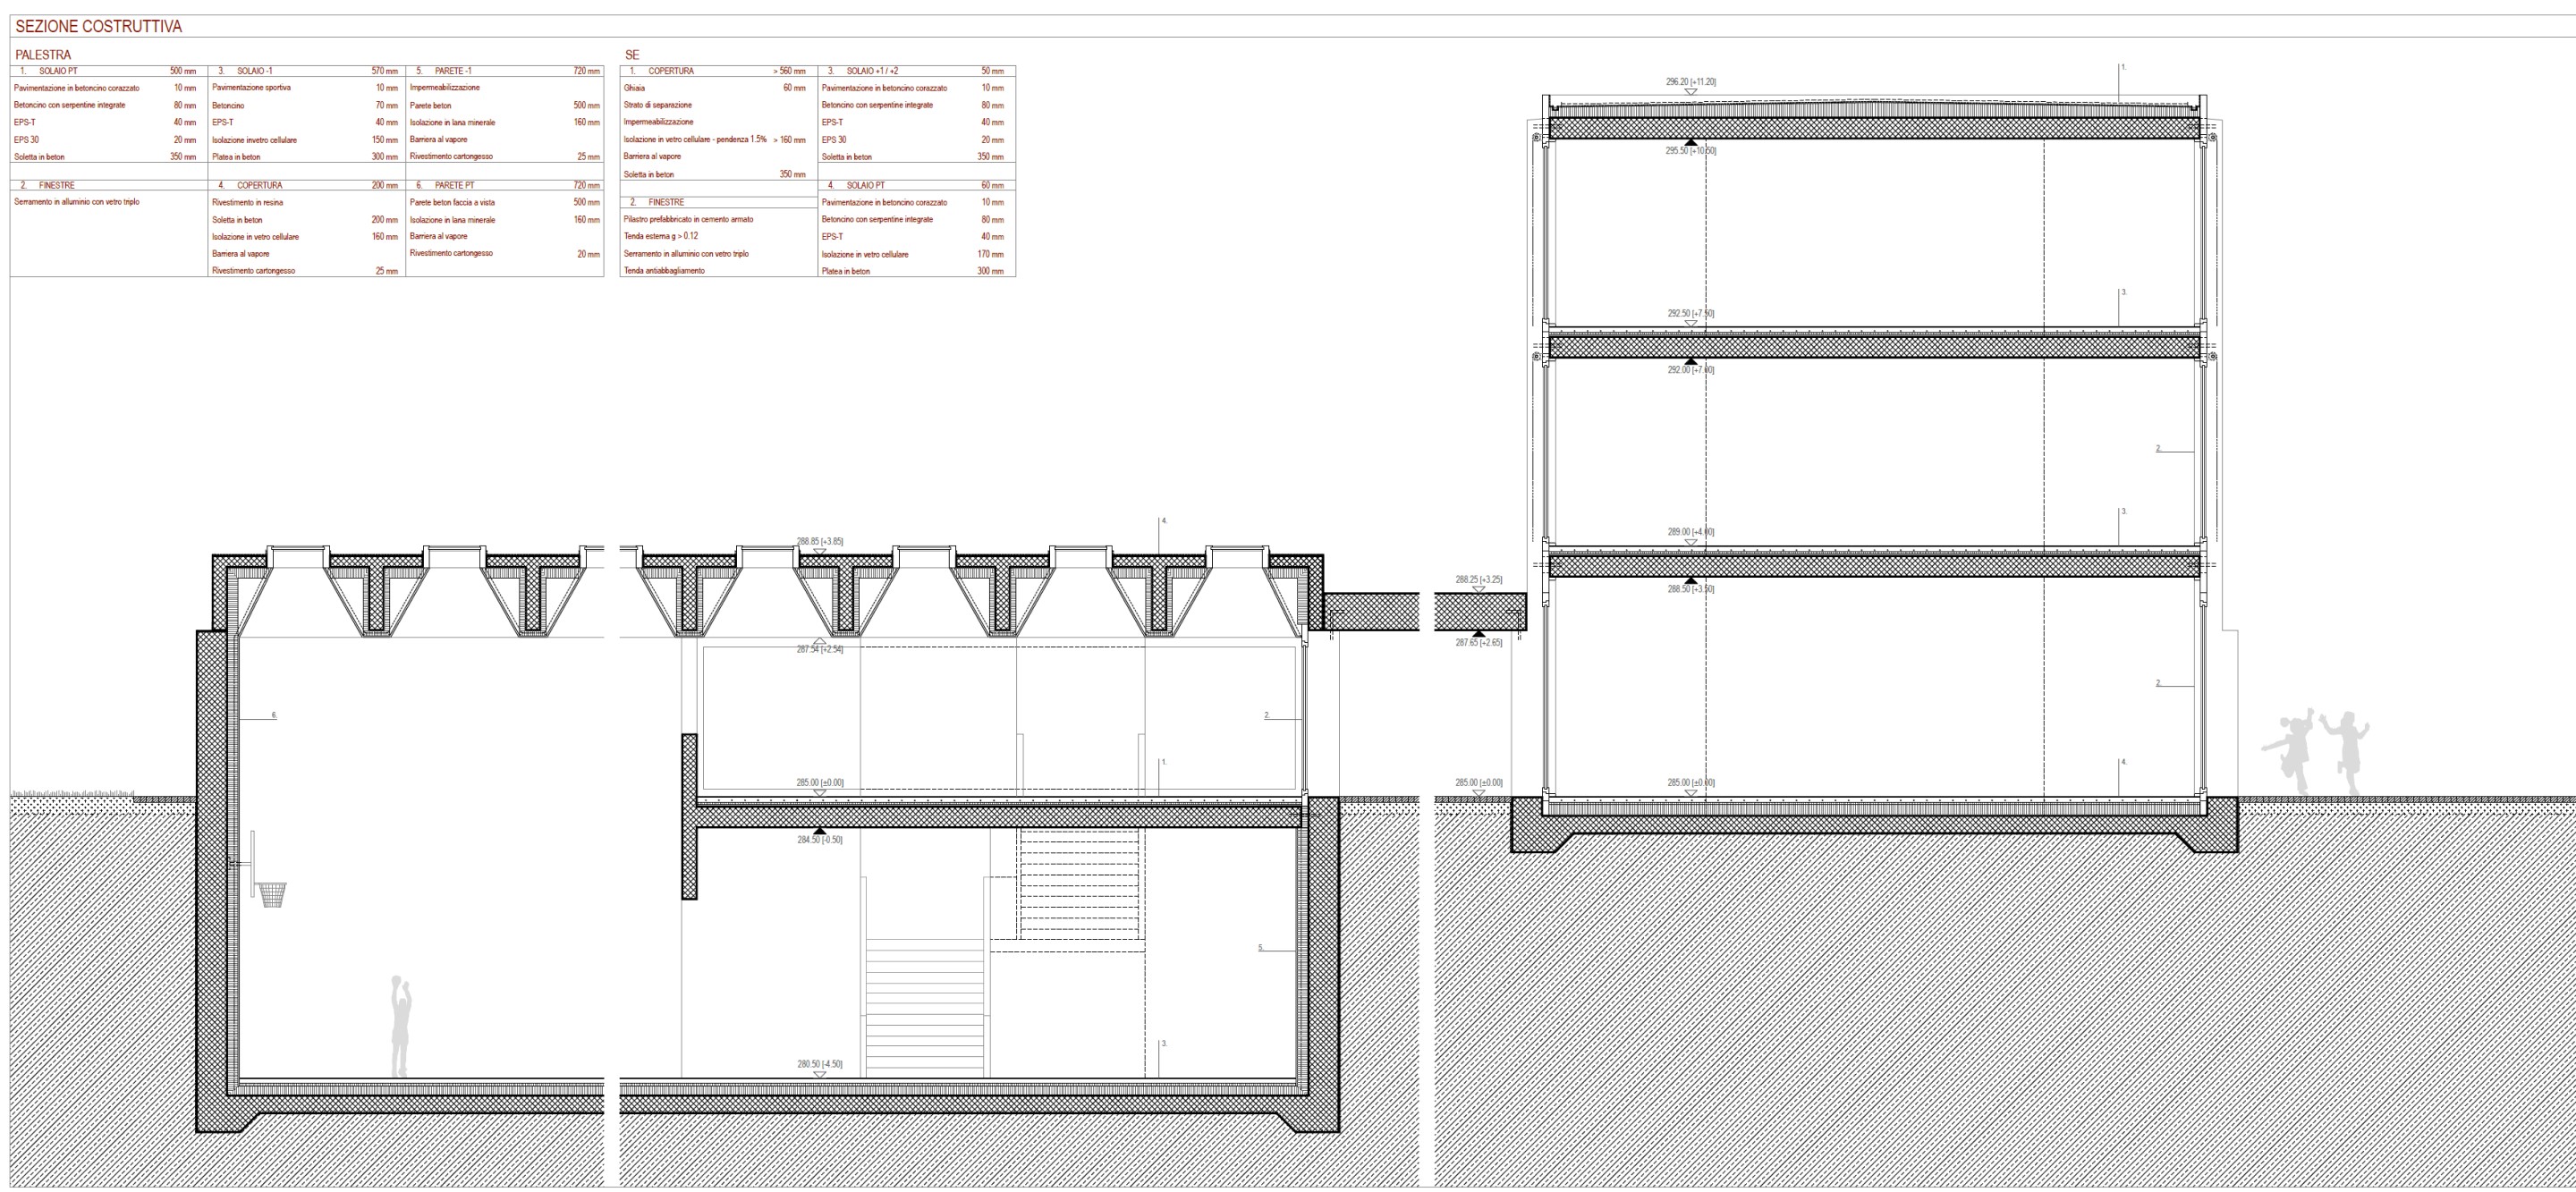This screenshot has height=1192, width=2576.
Task: Click the 'Pavimentazione sportiva' legend entry
Action: click(251, 88)
